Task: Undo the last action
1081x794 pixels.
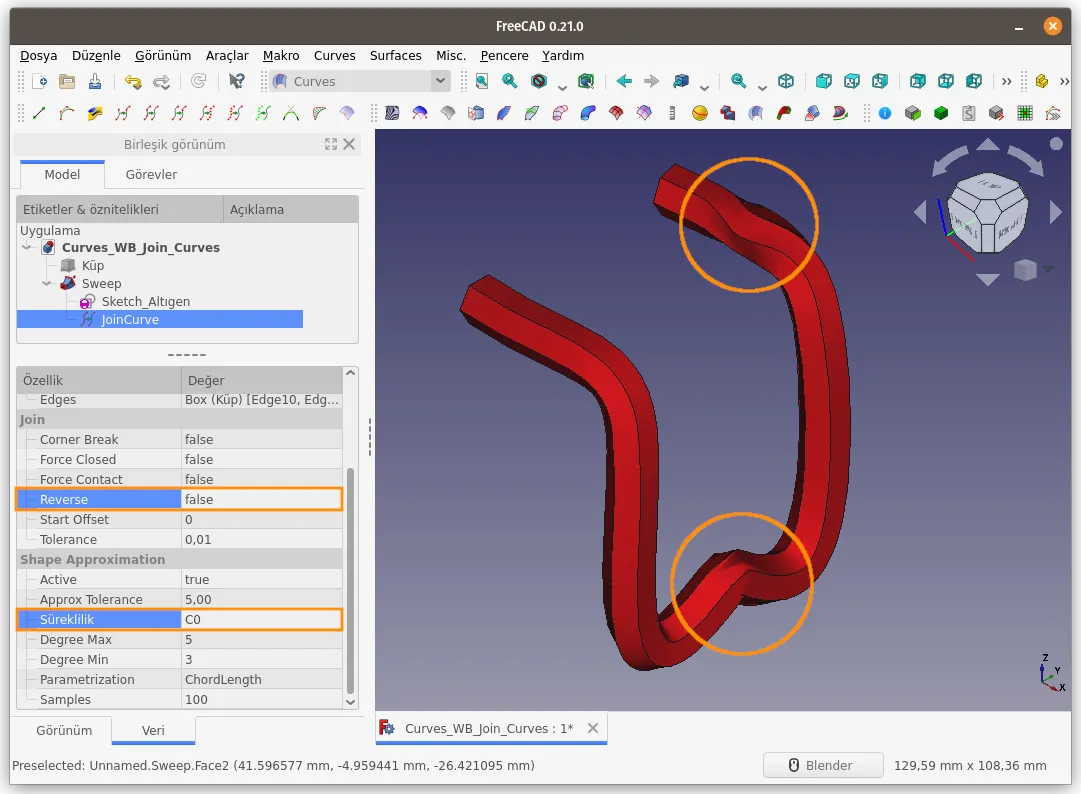Action: tap(133, 81)
